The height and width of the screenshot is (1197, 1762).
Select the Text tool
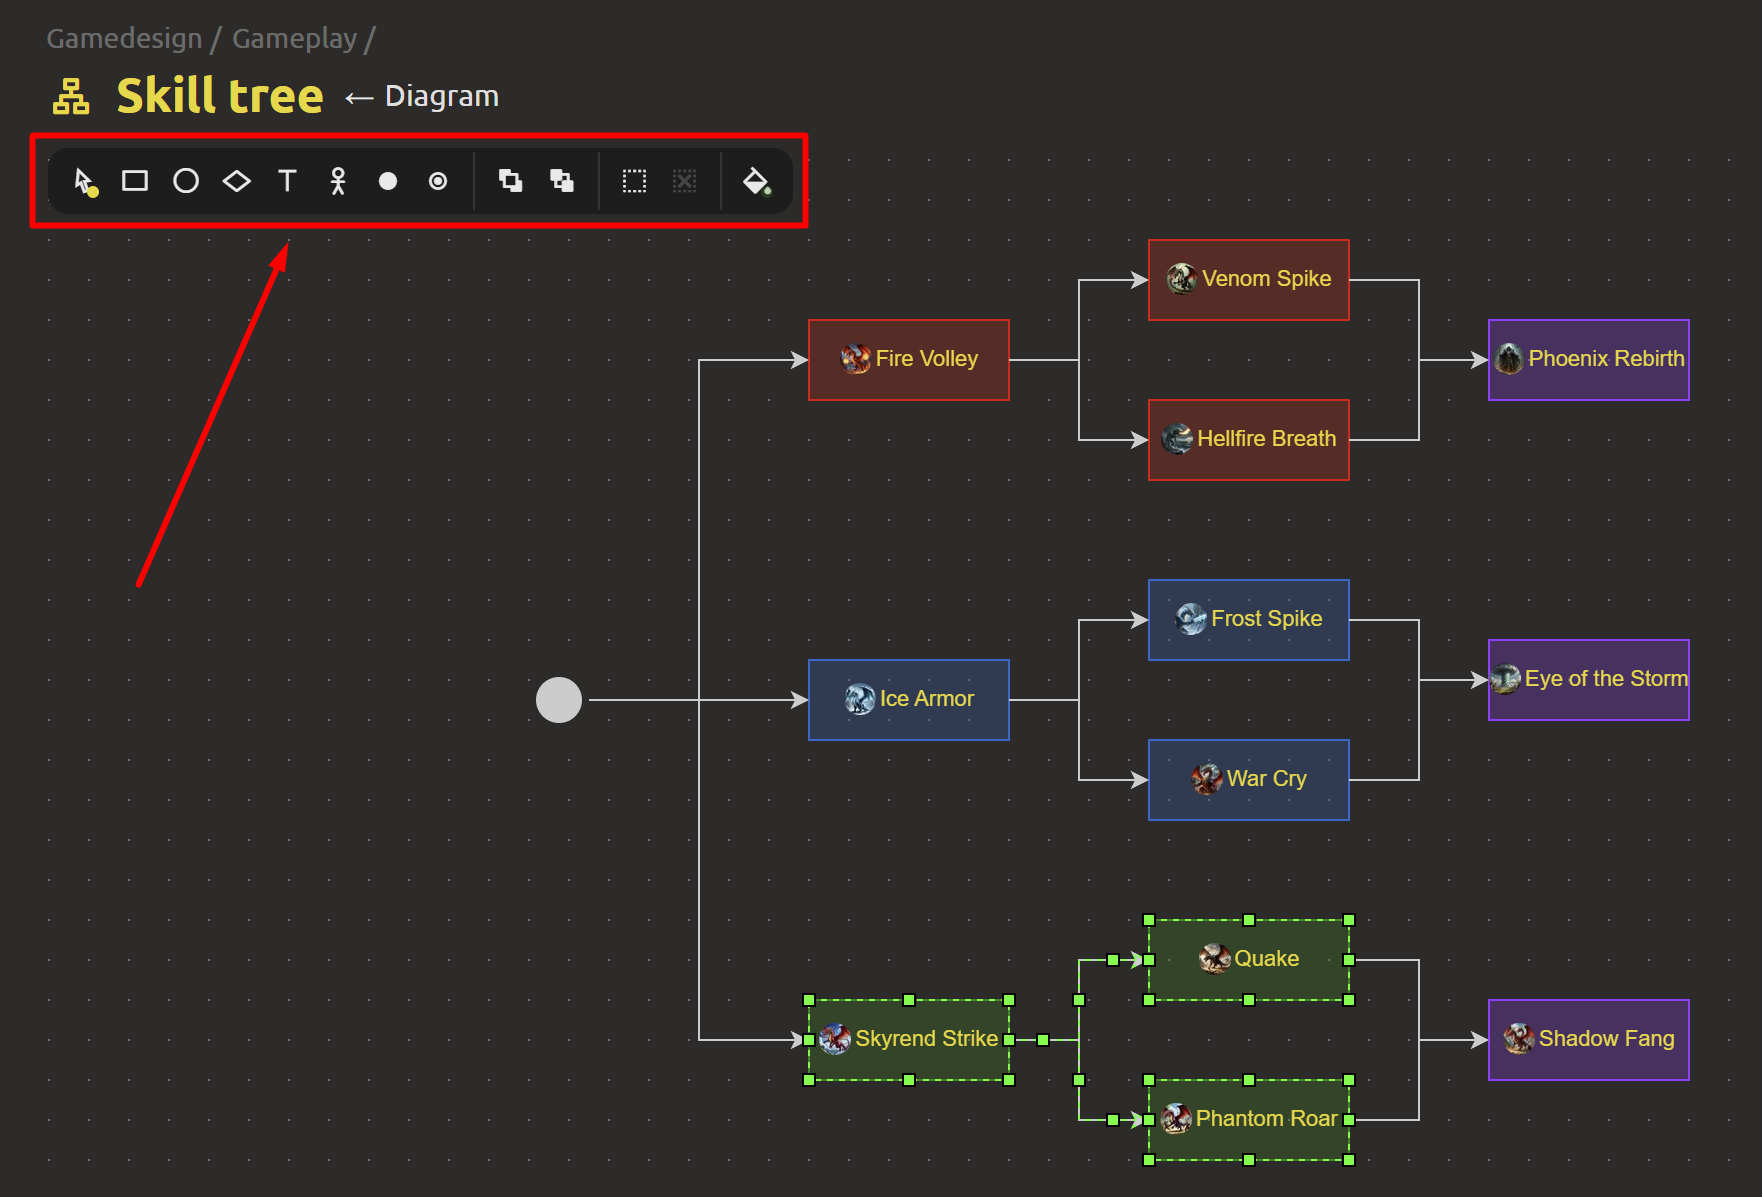click(287, 181)
